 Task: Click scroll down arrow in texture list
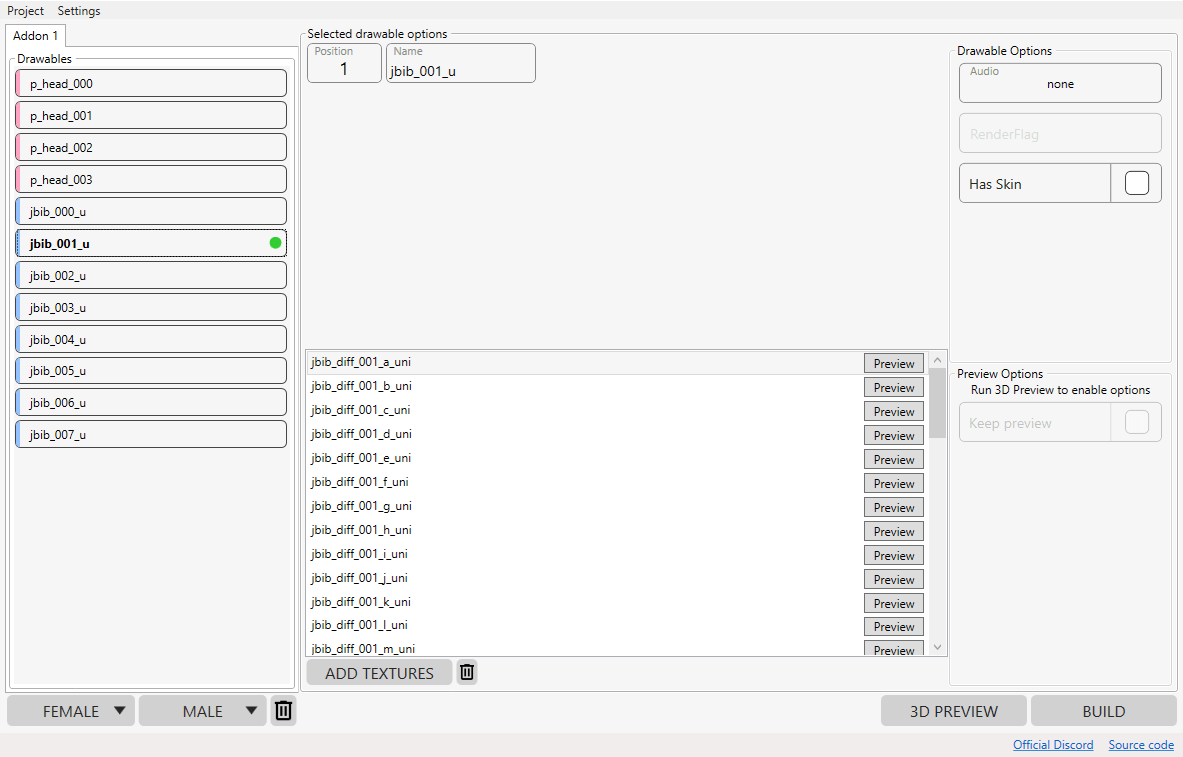click(x=937, y=648)
